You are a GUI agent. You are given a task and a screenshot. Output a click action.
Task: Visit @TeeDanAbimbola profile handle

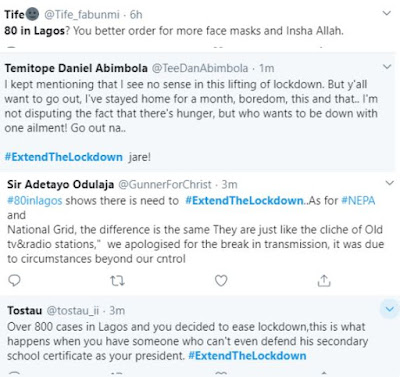coord(200,68)
